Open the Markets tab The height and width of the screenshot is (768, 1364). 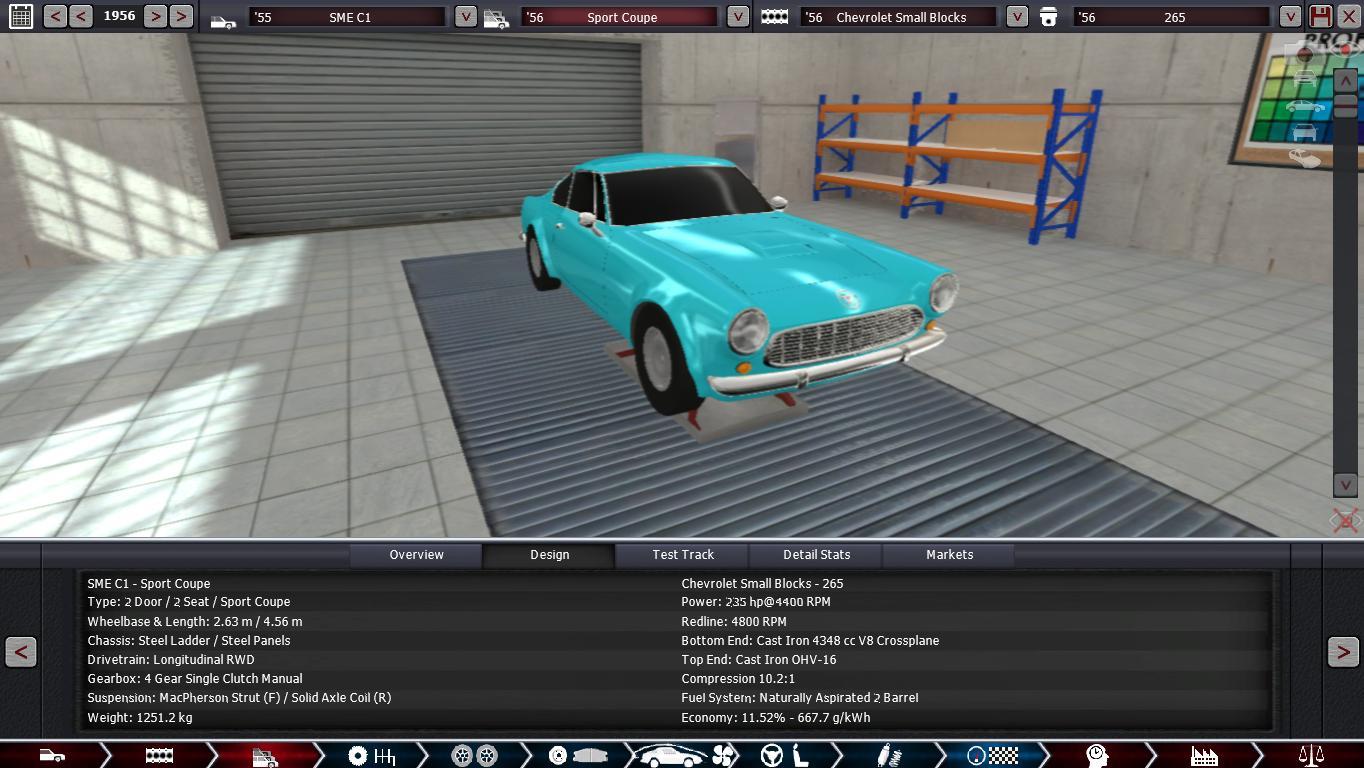point(949,555)
